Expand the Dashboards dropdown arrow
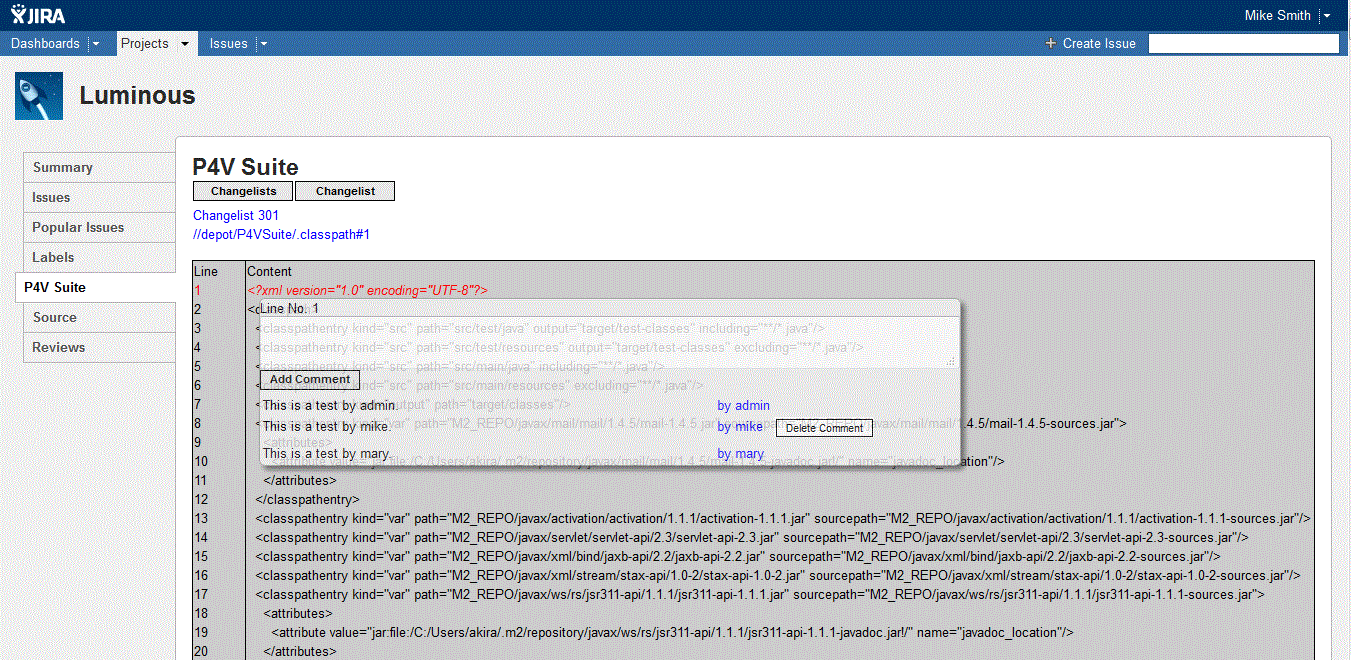Image resolution: width=1351 pixels, height=660 pixels. pos(96,44)
